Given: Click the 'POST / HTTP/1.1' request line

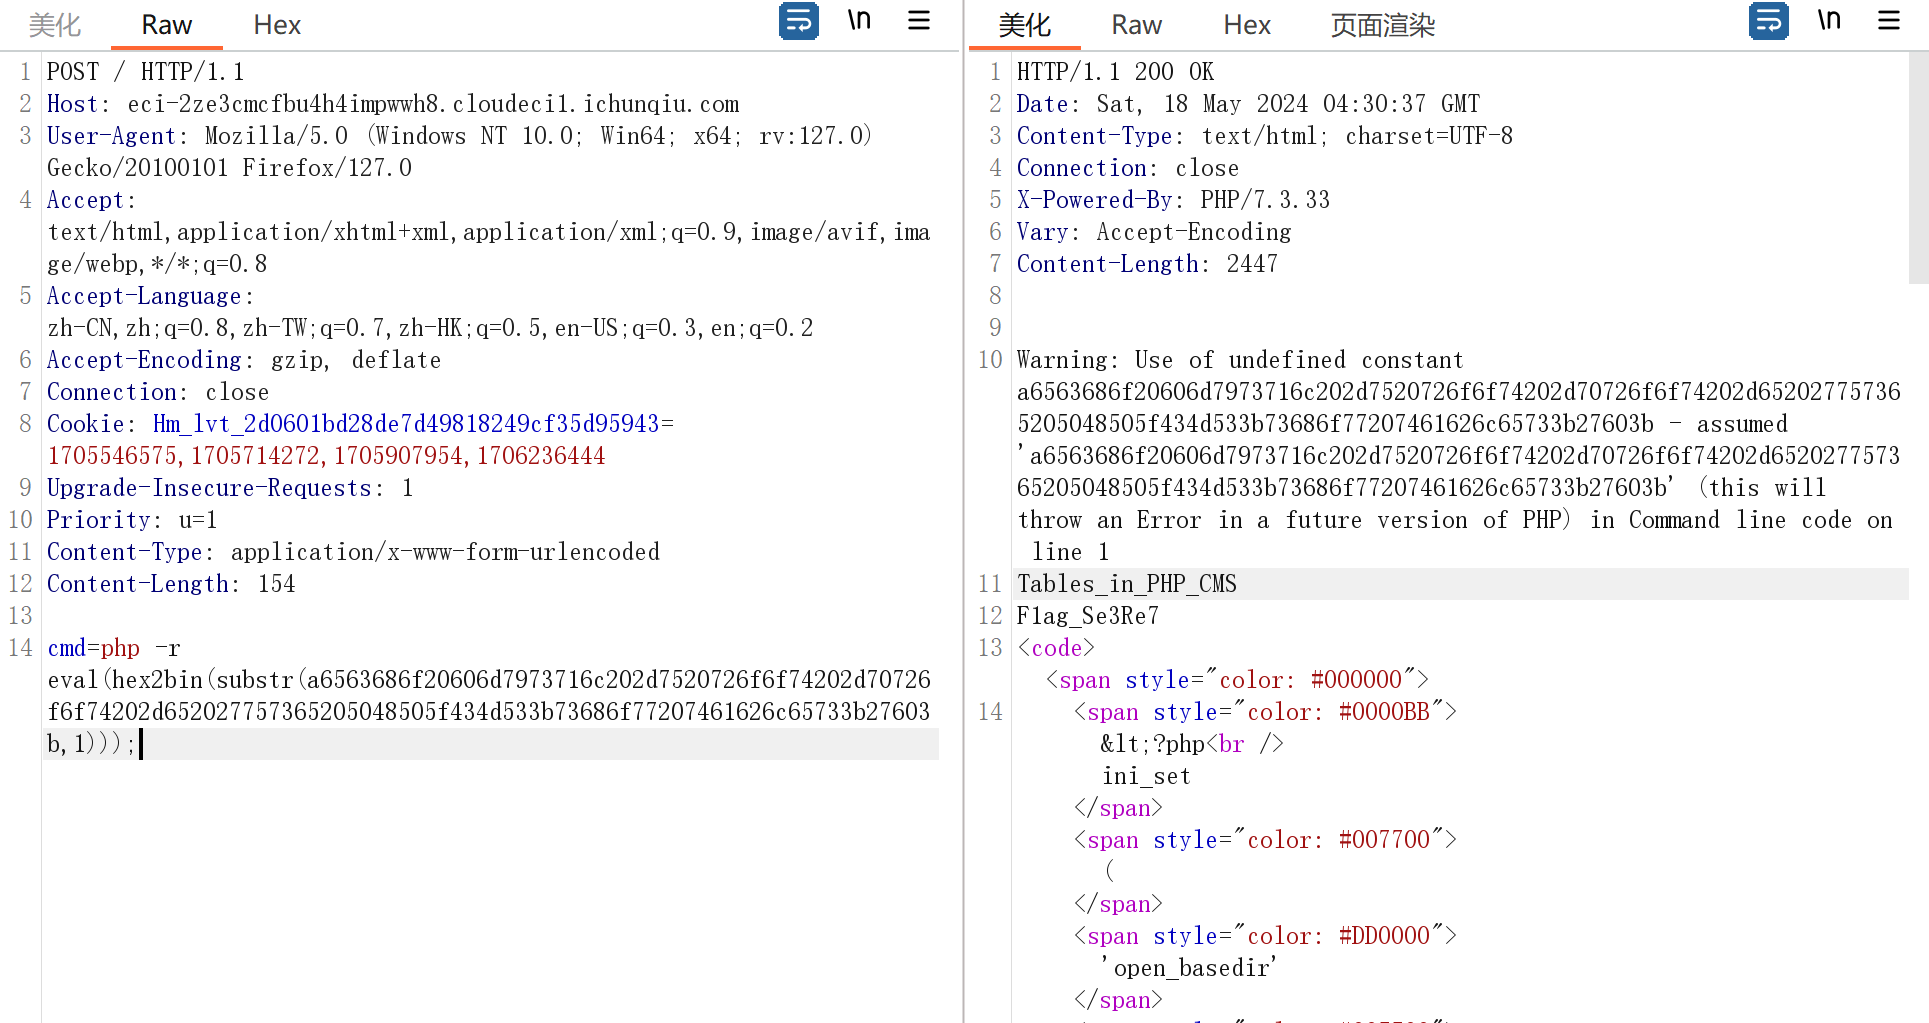Looking at the screenshot, I should [x=145, y=72].
